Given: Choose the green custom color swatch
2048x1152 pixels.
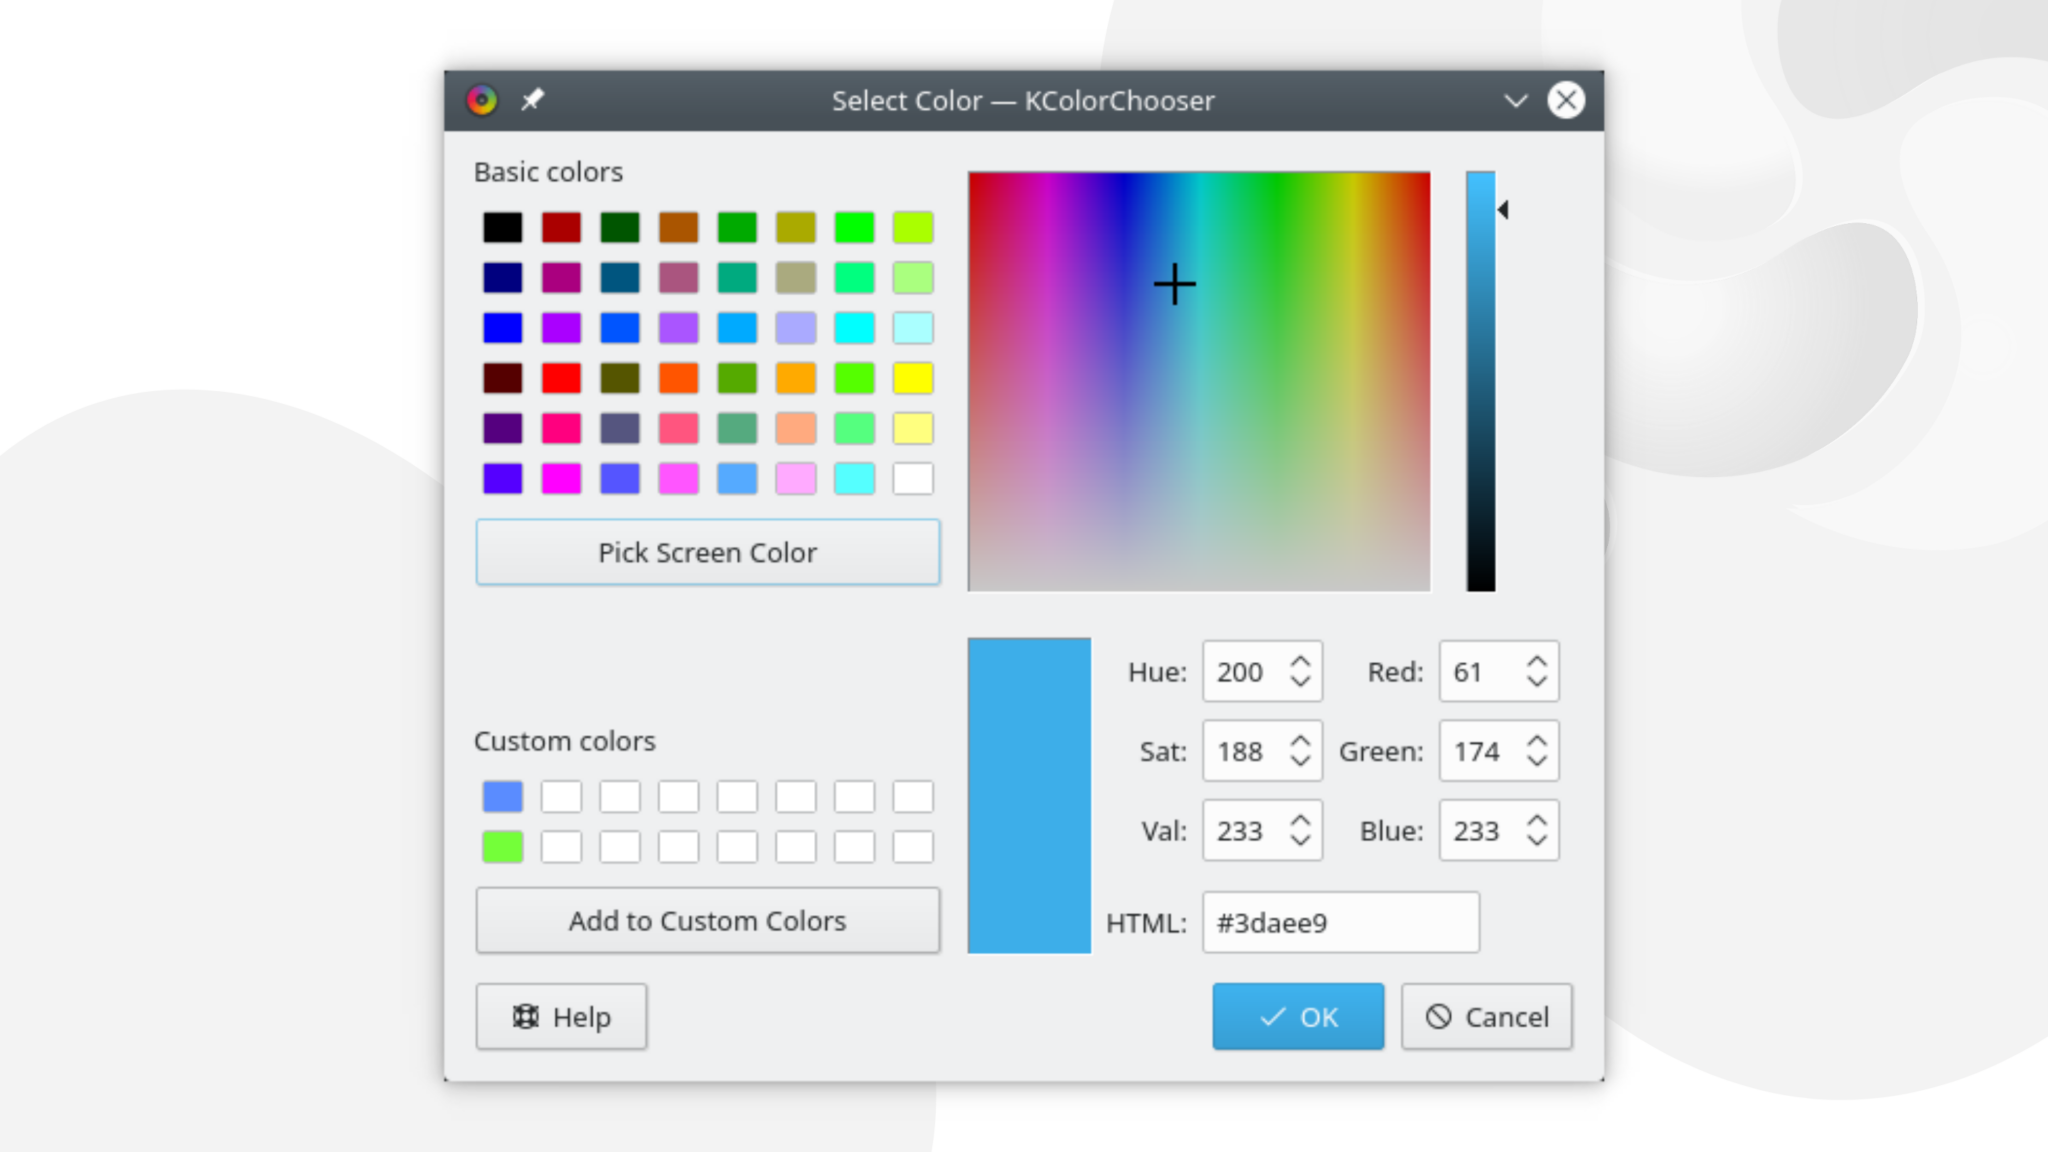Looking at the screenshot, I should point(502,847).
